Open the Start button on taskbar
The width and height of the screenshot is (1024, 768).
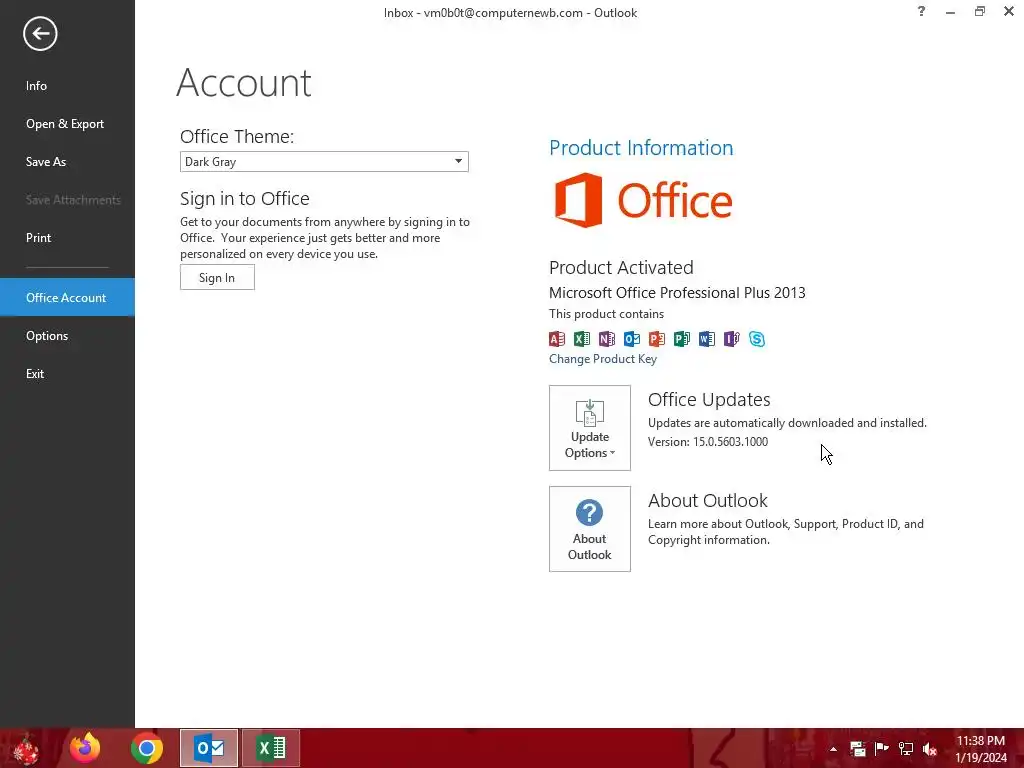26,748
